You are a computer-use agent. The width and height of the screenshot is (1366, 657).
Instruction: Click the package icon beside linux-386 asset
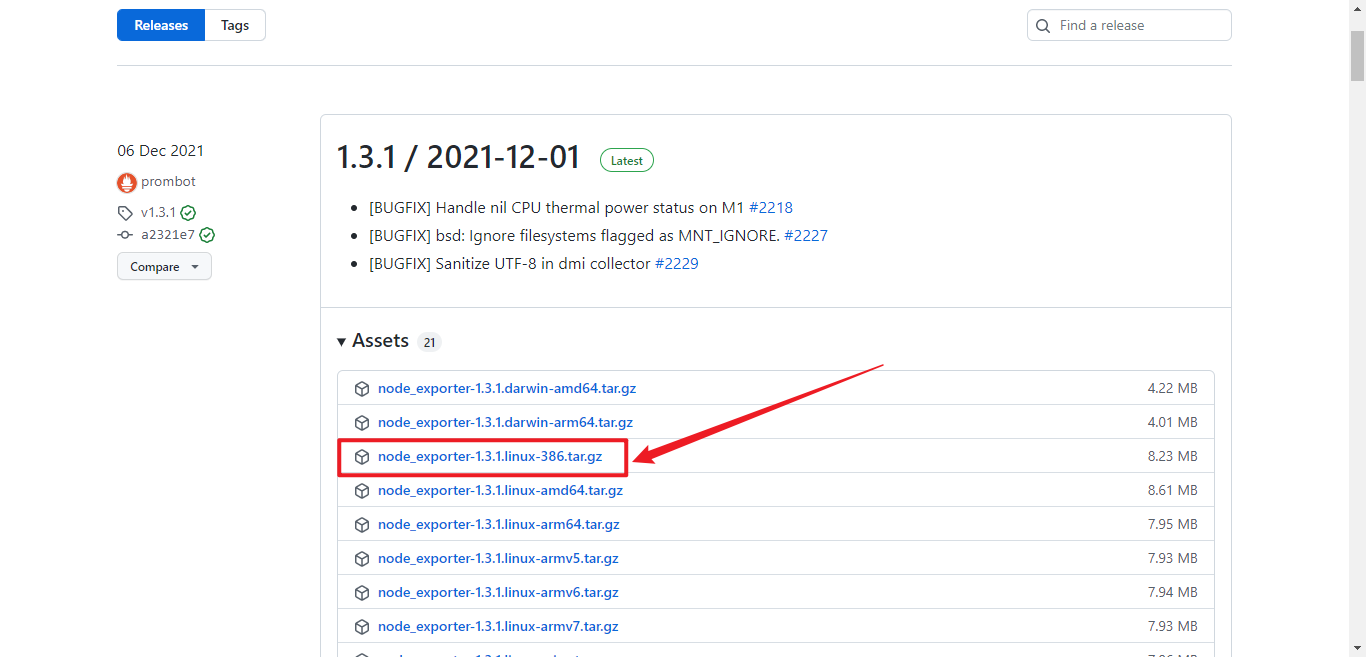[362, 456]
